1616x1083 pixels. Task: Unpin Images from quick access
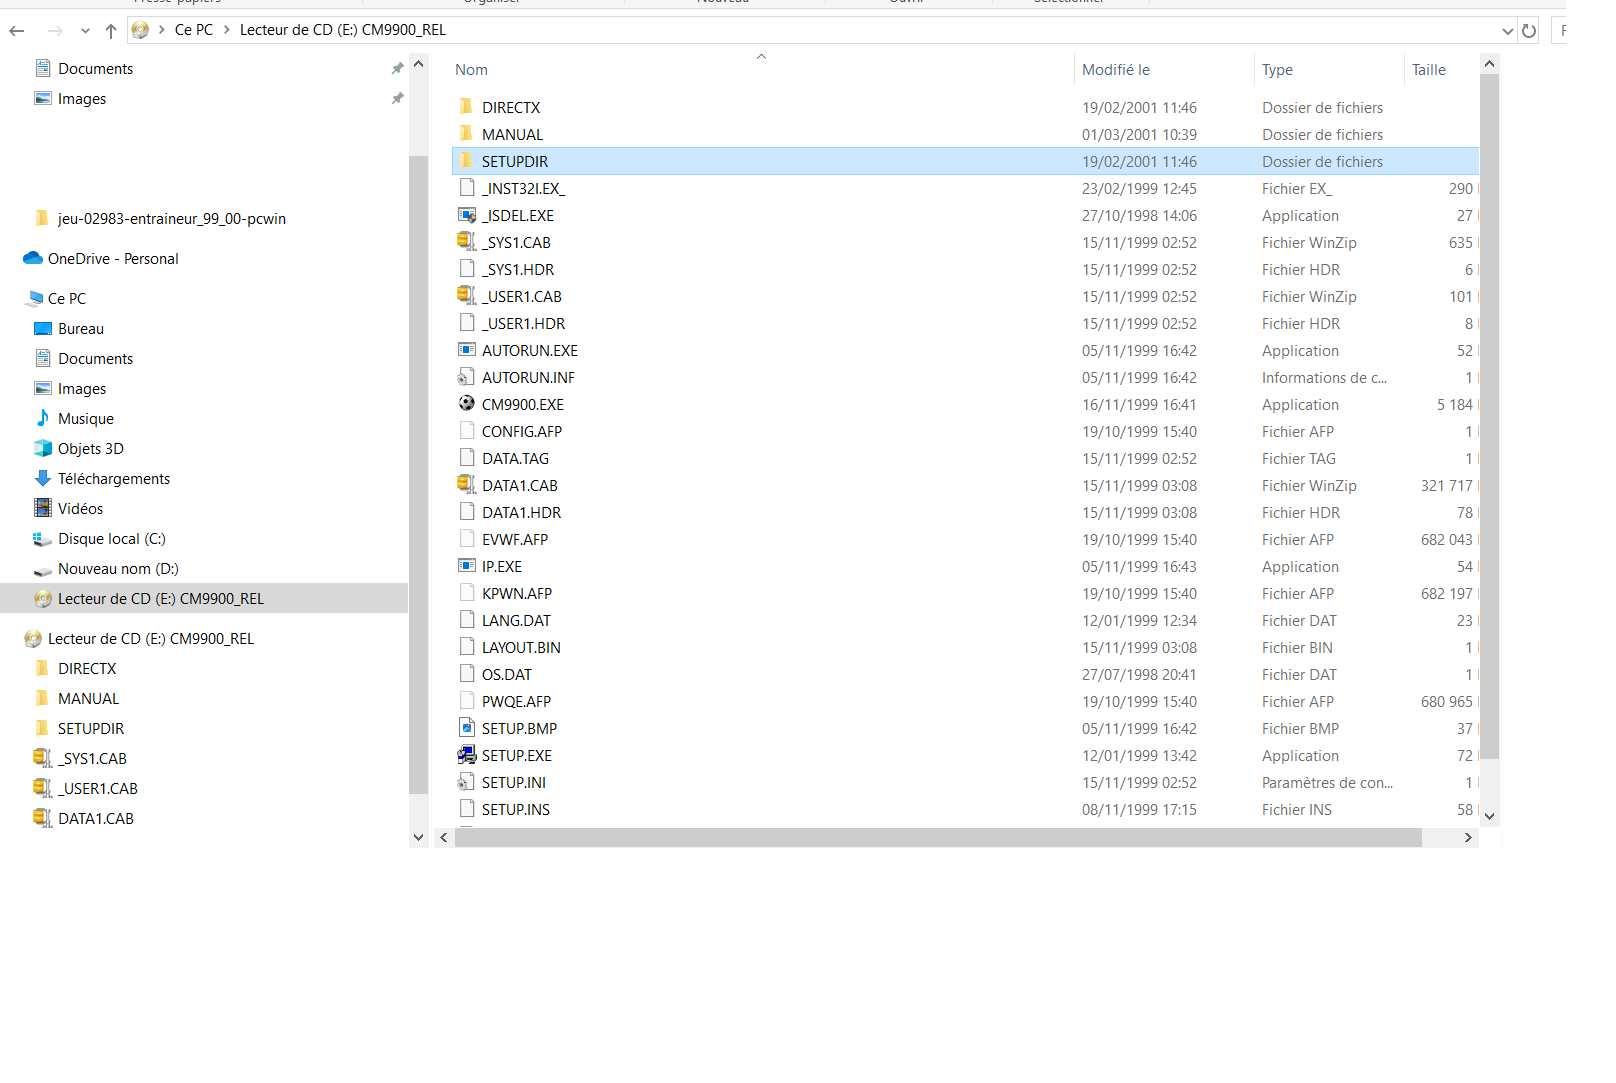[x=397, y=99]
